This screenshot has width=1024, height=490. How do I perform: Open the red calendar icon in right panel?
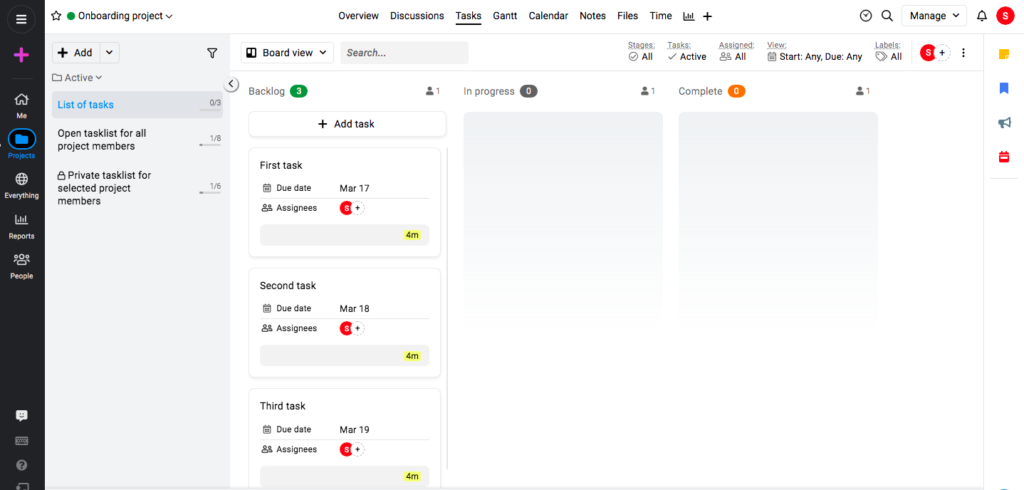(1004, 156)
